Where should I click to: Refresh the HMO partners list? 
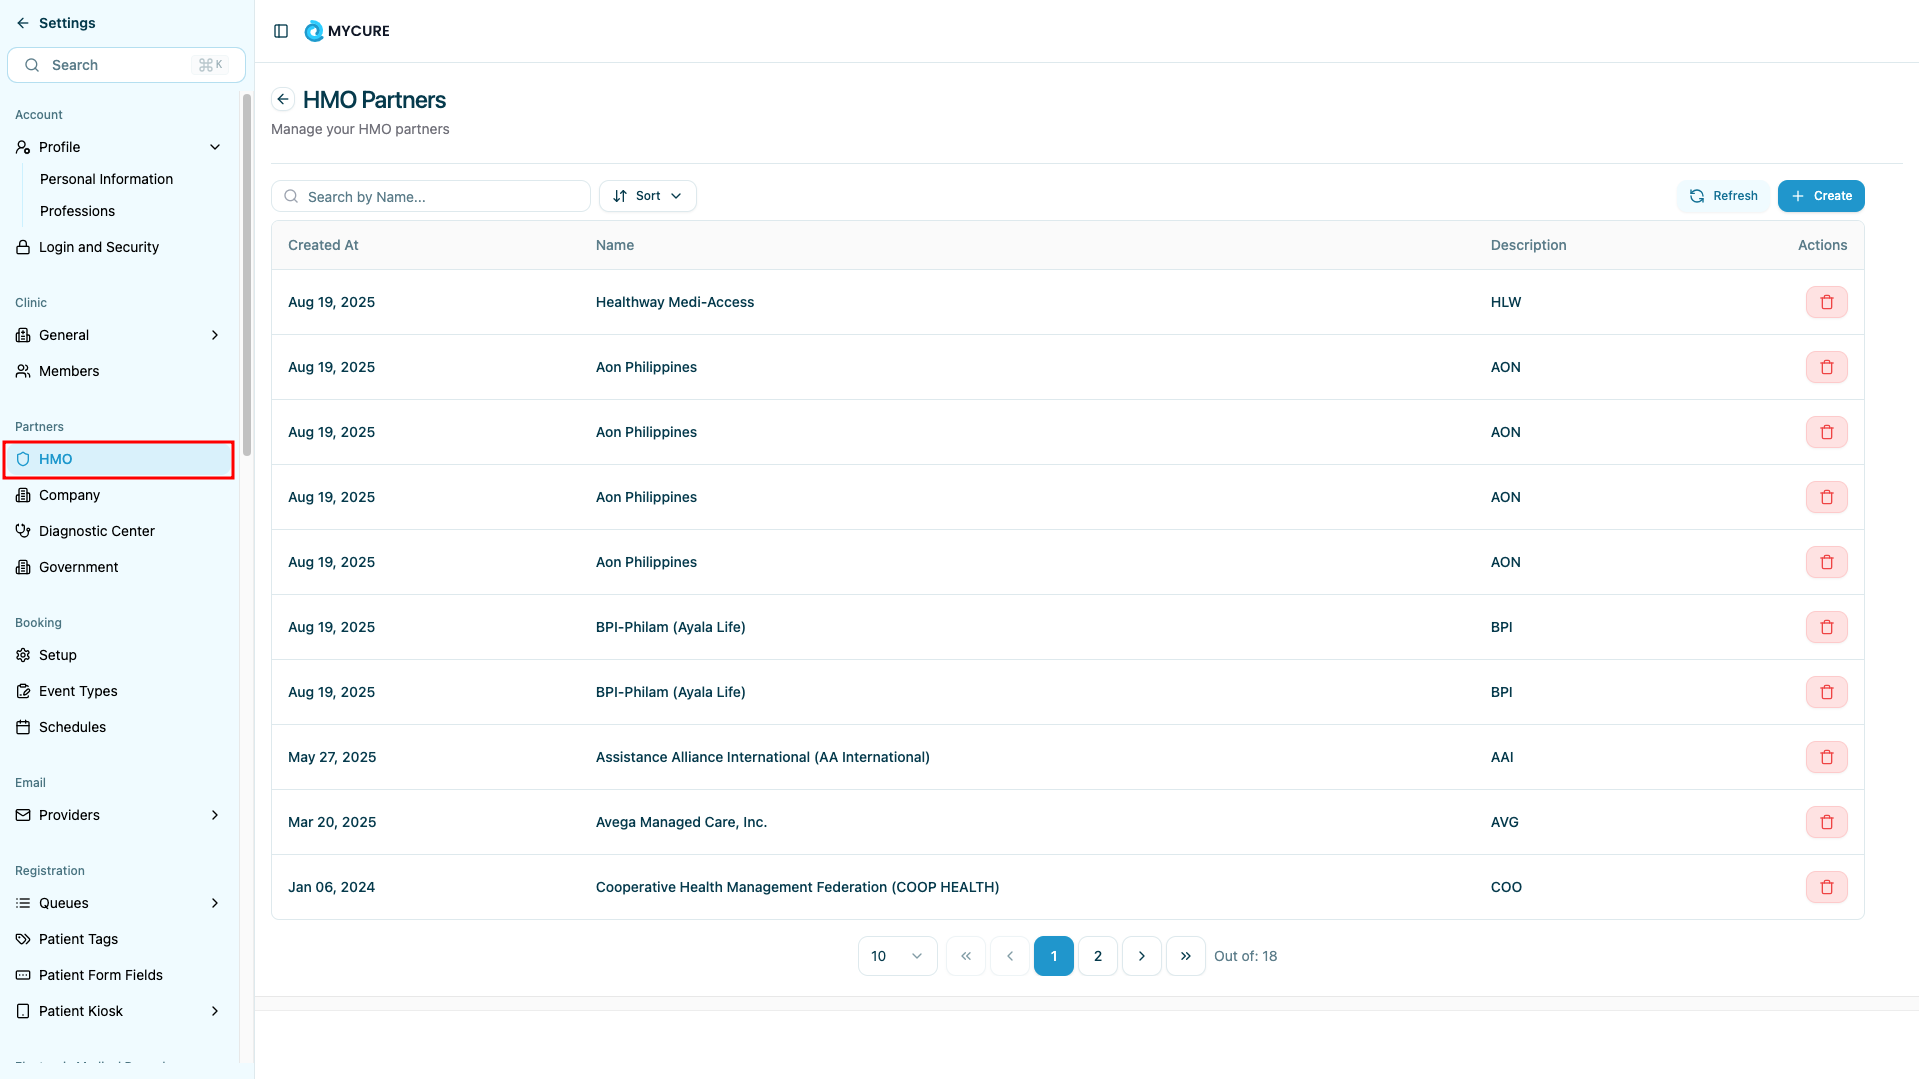click(x=1723, y=196)
